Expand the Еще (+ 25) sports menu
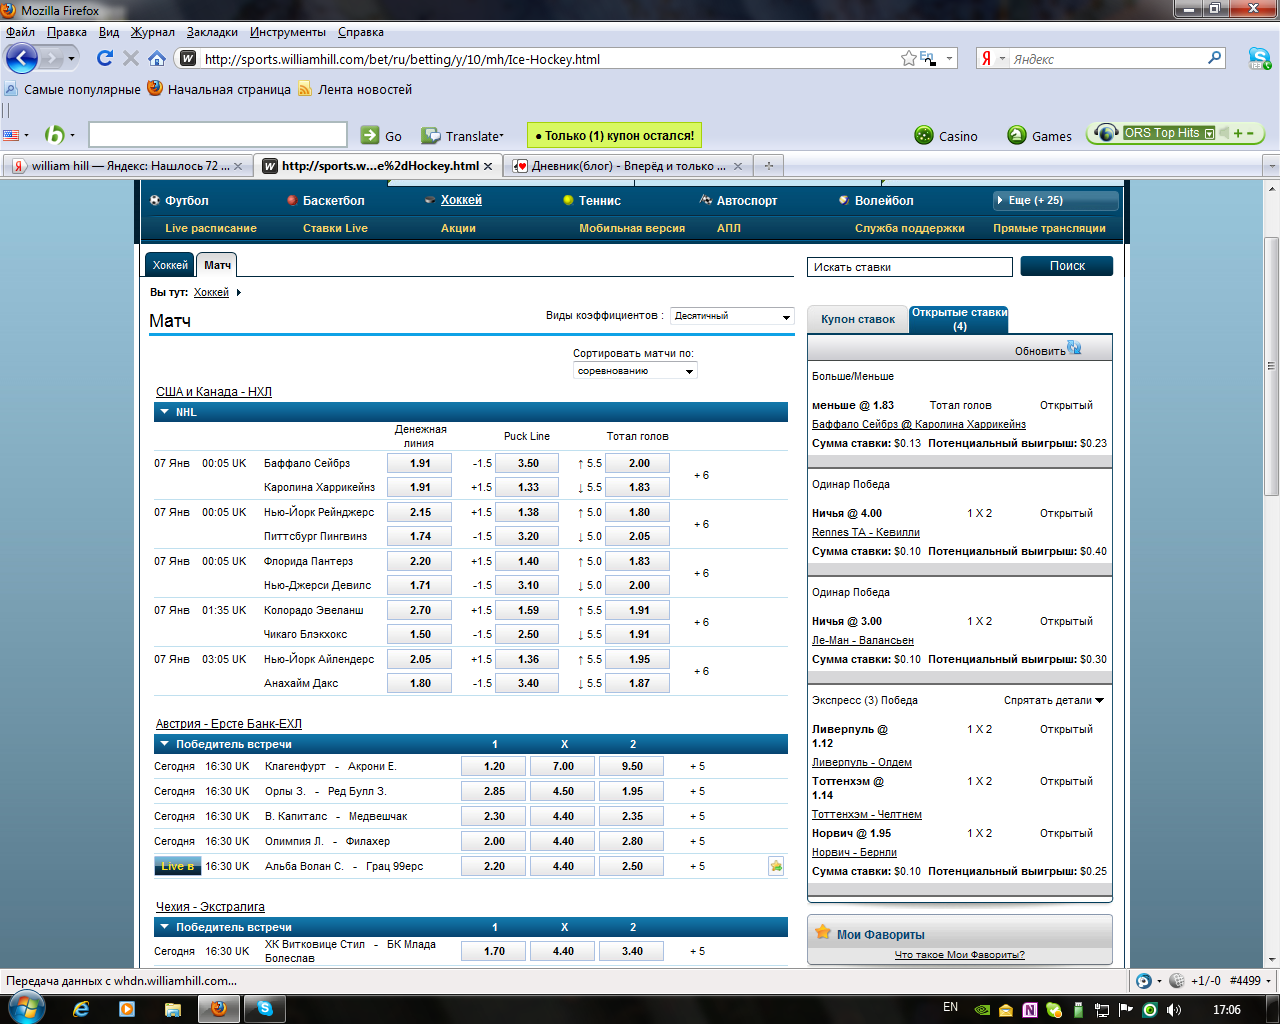 (x=1054, y=201)
